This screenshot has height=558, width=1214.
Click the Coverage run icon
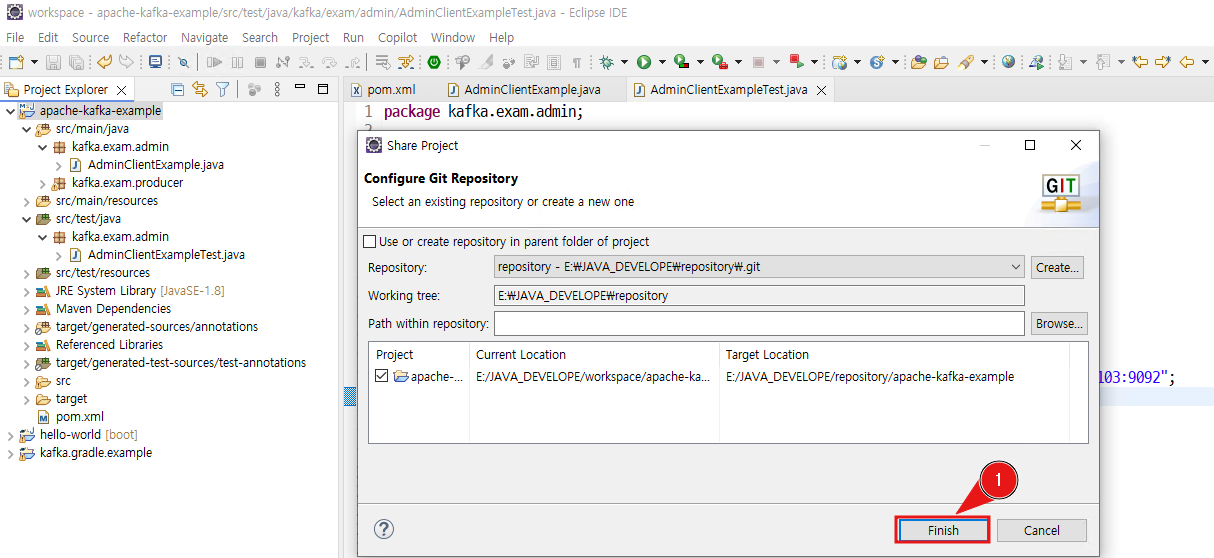pos(682,62)
